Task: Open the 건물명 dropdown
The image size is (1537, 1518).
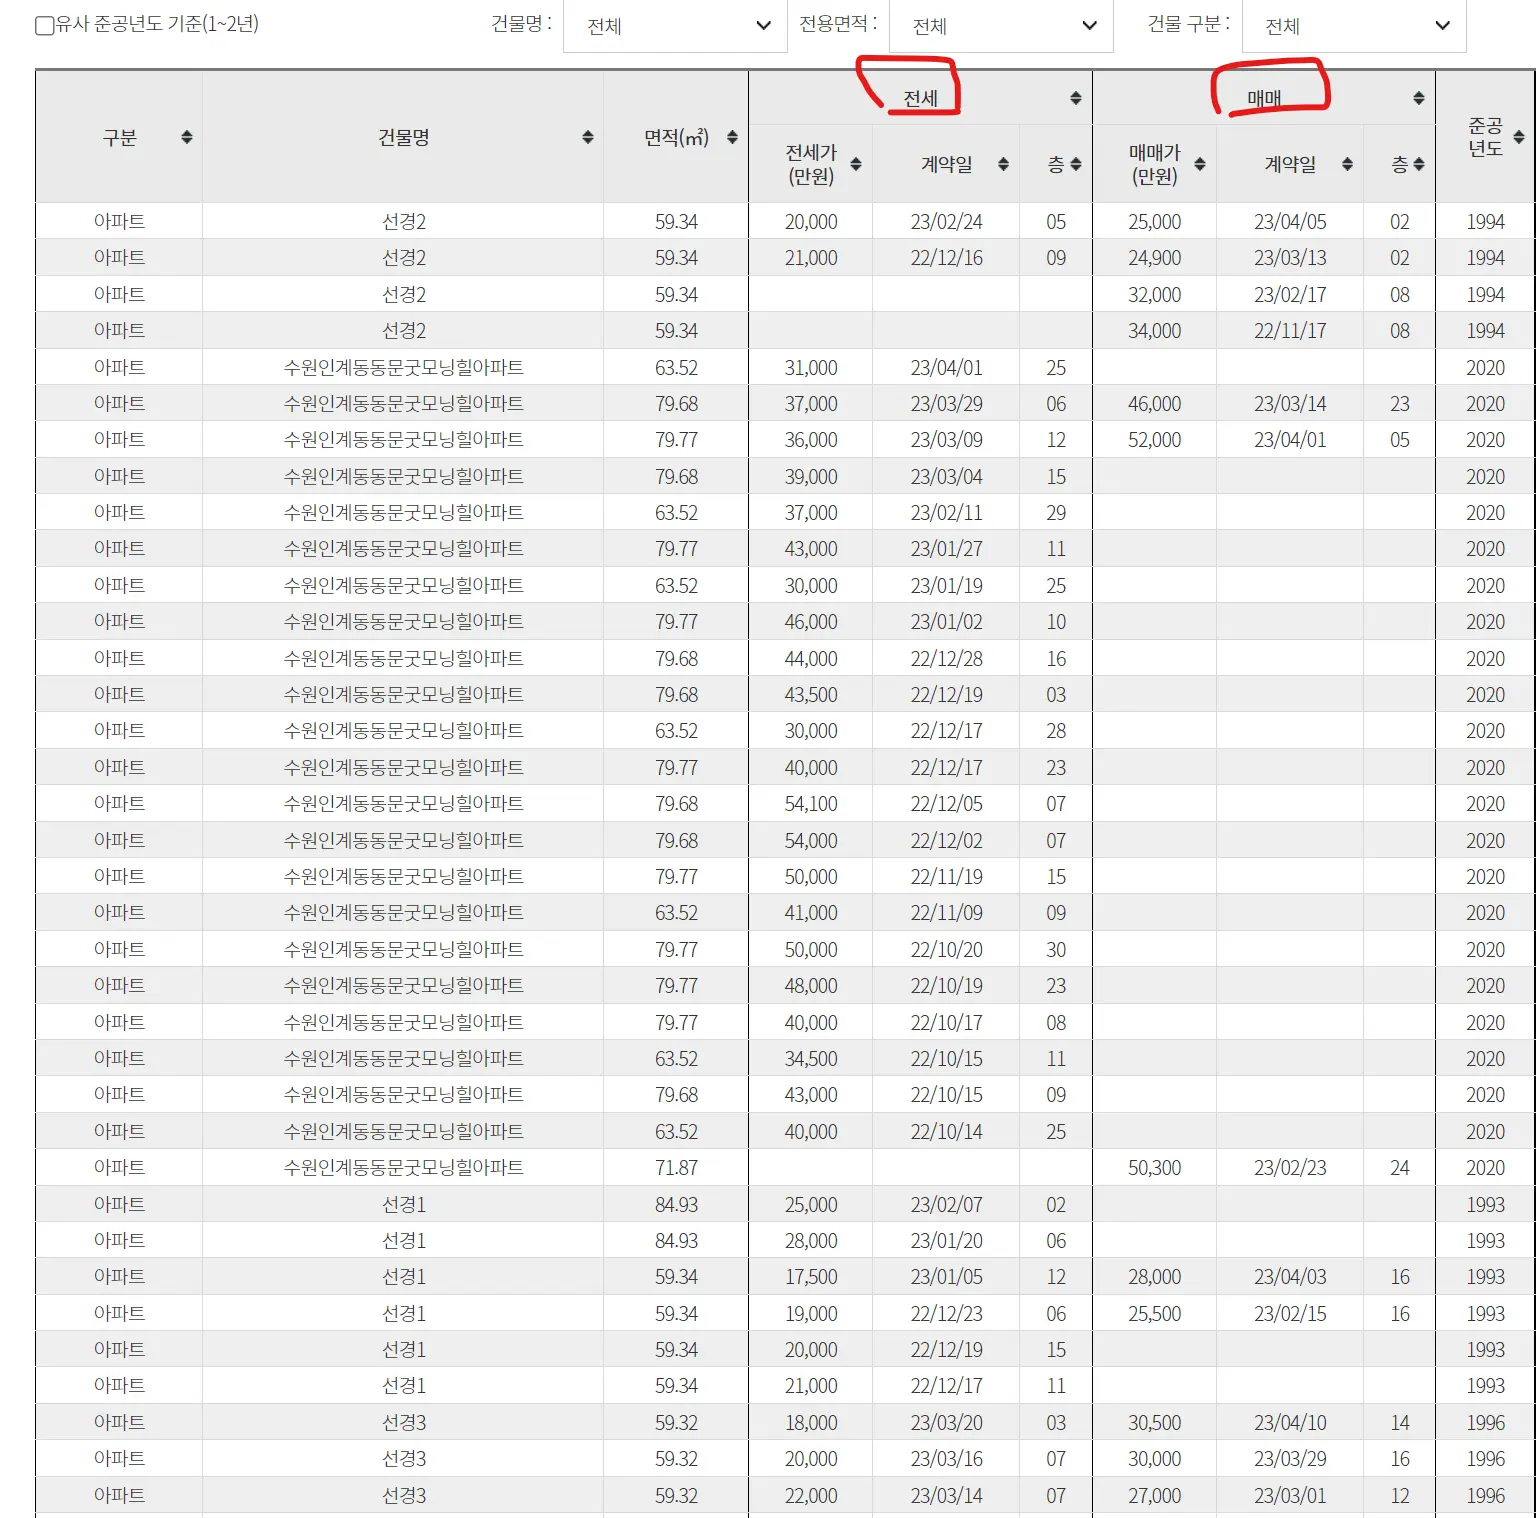Action: pyautogui.click(x=675, y=26)
